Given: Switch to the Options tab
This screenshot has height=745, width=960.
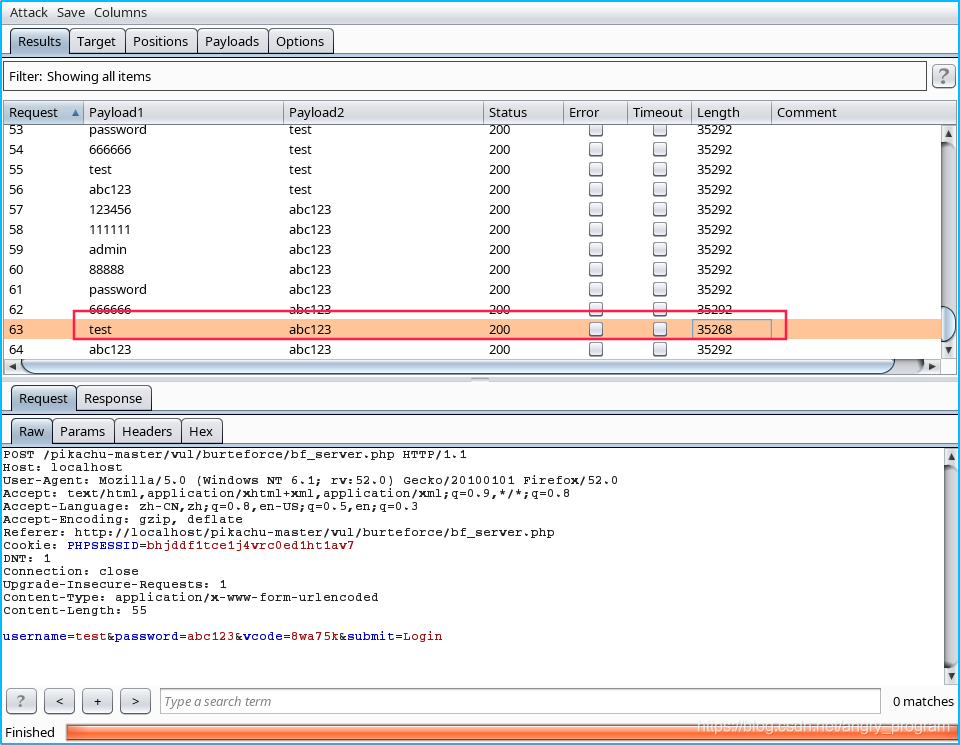Looking at the screenshot, I should [300, 42].
